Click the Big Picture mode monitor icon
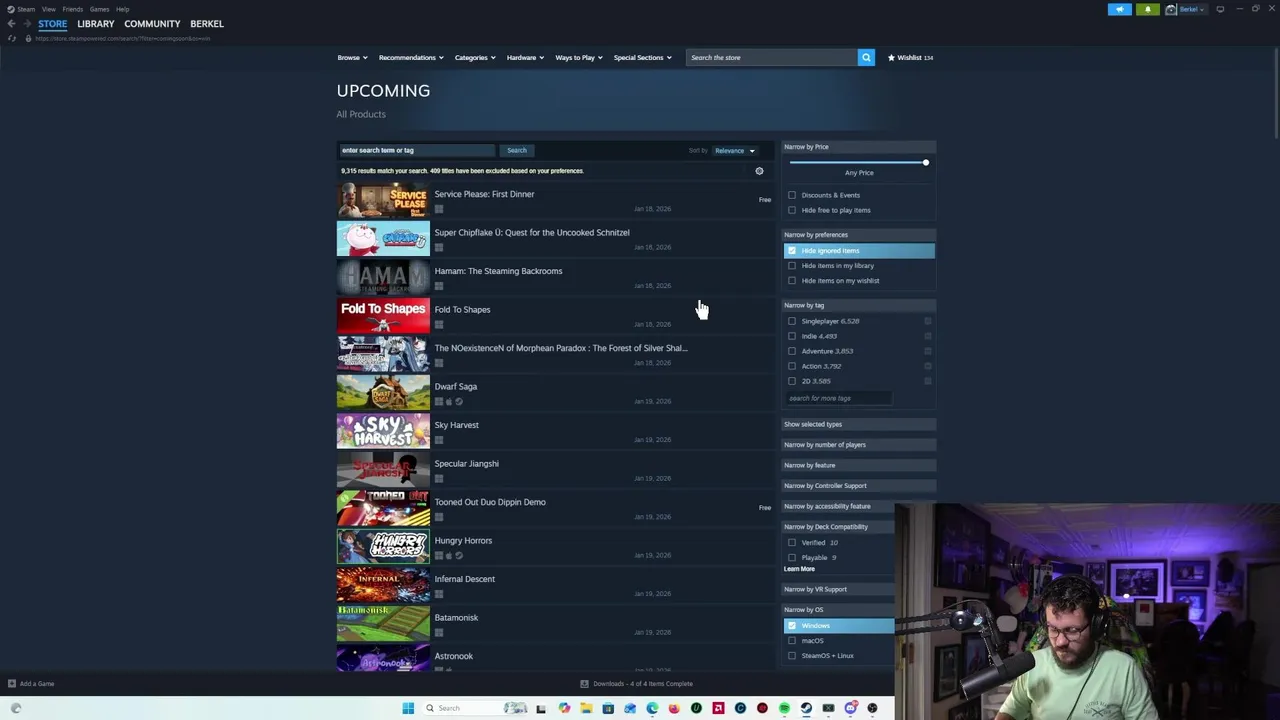Viewport: 1280px width, 720px height. 1220,9
